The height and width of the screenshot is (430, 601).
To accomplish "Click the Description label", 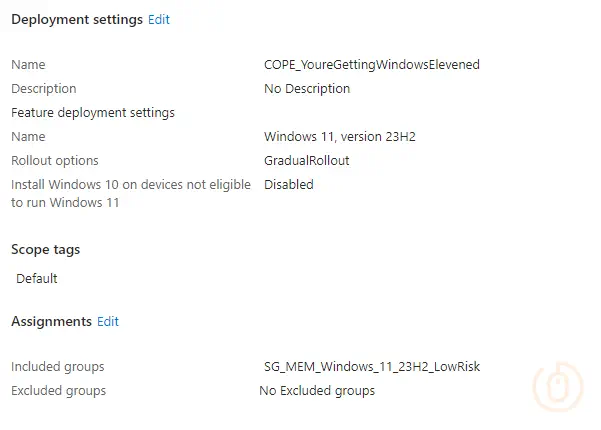I will pos(43,88).
